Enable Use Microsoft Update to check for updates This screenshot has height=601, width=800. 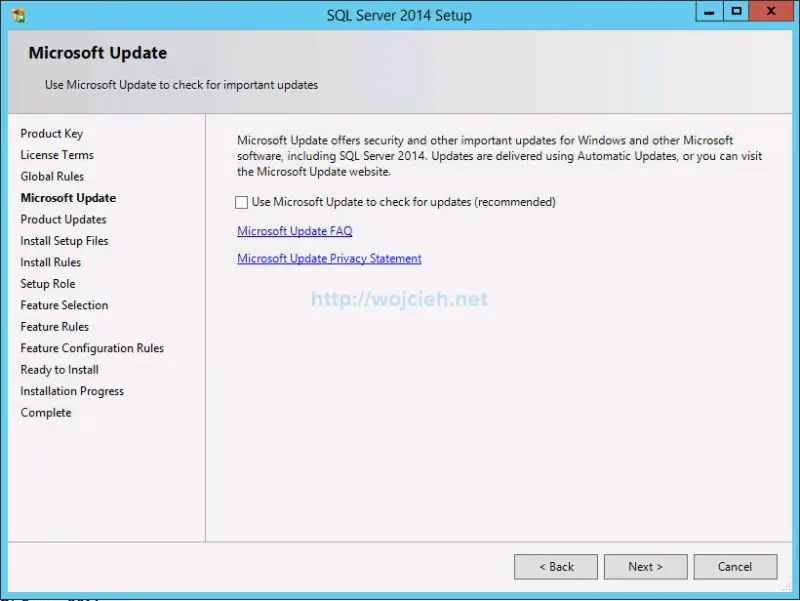point(239,202)
